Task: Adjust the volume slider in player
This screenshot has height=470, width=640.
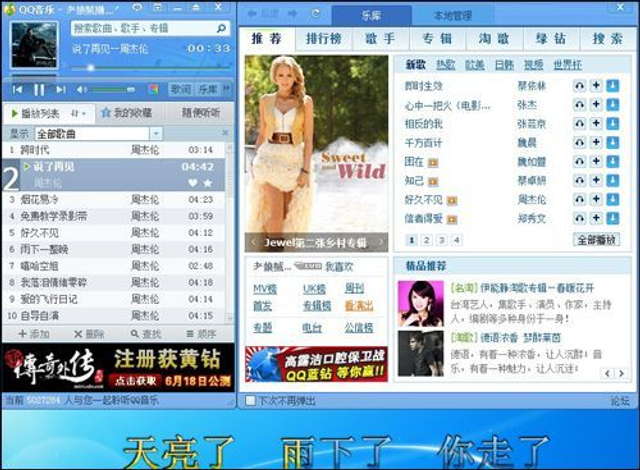Action: click(x=113, y=89)
